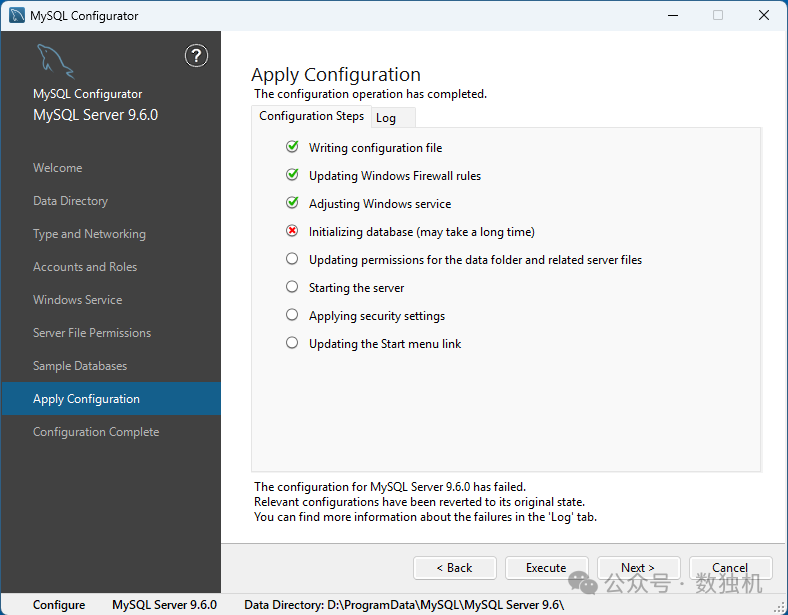Open Sample Databases step
This screenshot has height=615, width=788.
tap(80, 366)
